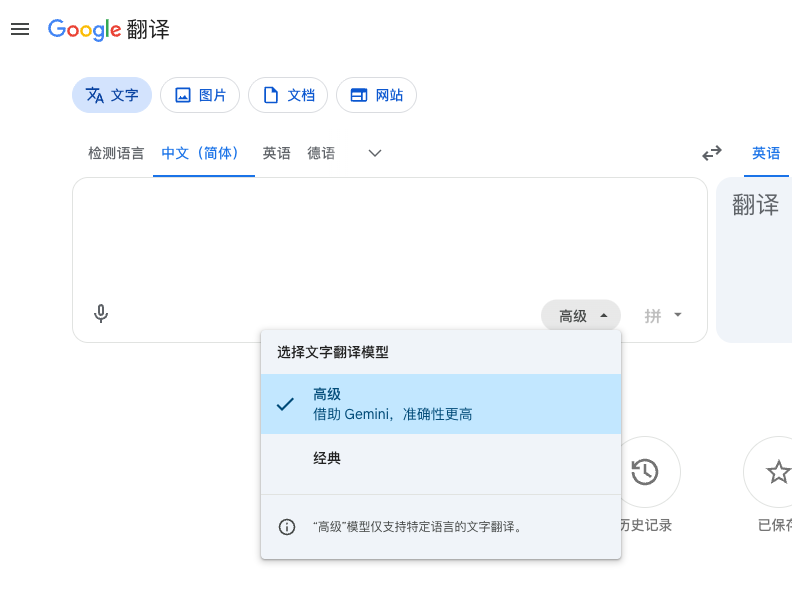
Task: Click the microphone voice input icon
Action: click(x=101, y=314)
